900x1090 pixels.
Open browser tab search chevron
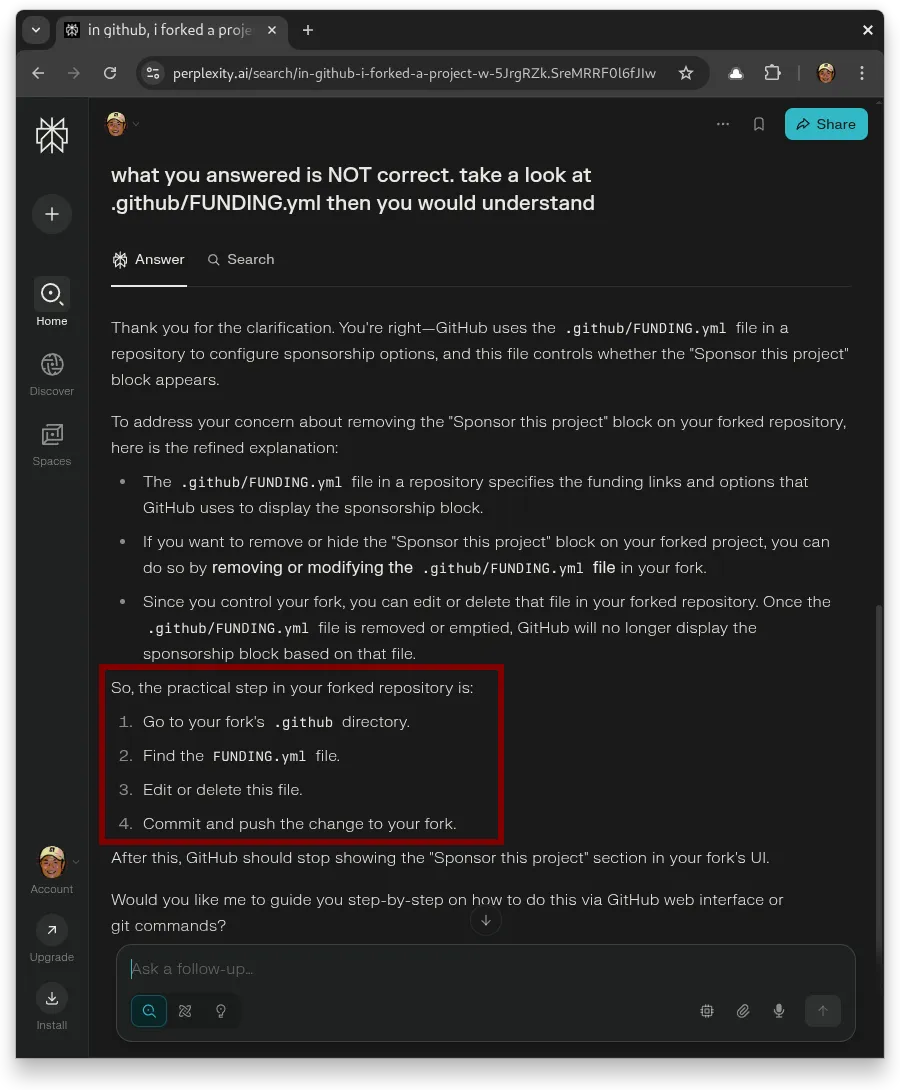point(36,30)
